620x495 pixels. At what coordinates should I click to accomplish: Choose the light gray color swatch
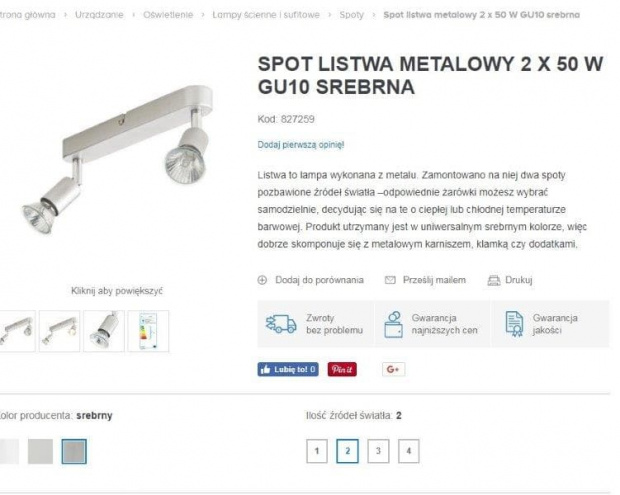click(40, 452)
